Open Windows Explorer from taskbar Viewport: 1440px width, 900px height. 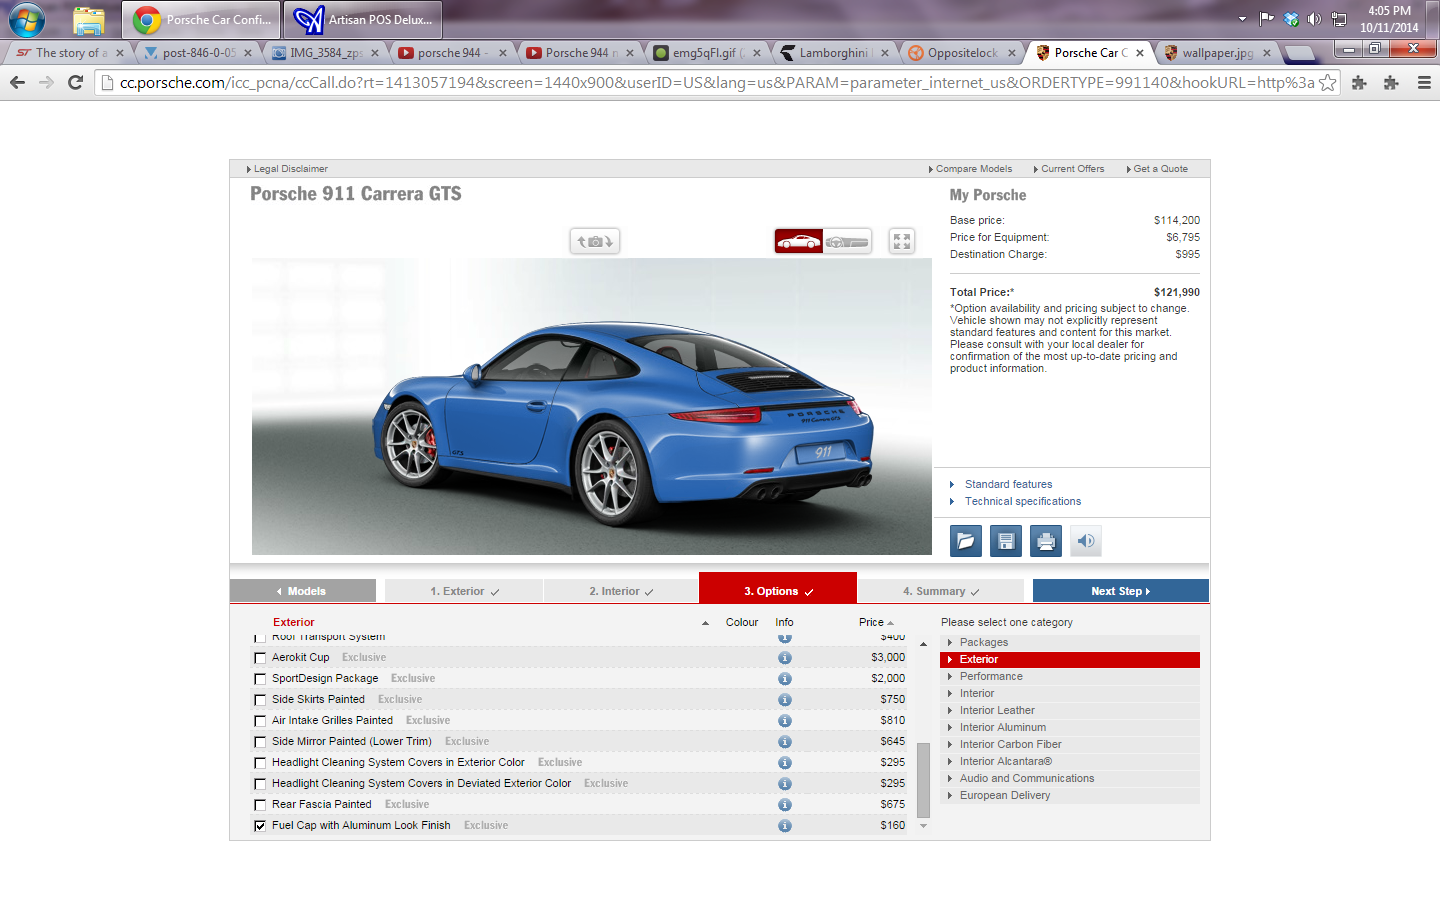(89, 19)
